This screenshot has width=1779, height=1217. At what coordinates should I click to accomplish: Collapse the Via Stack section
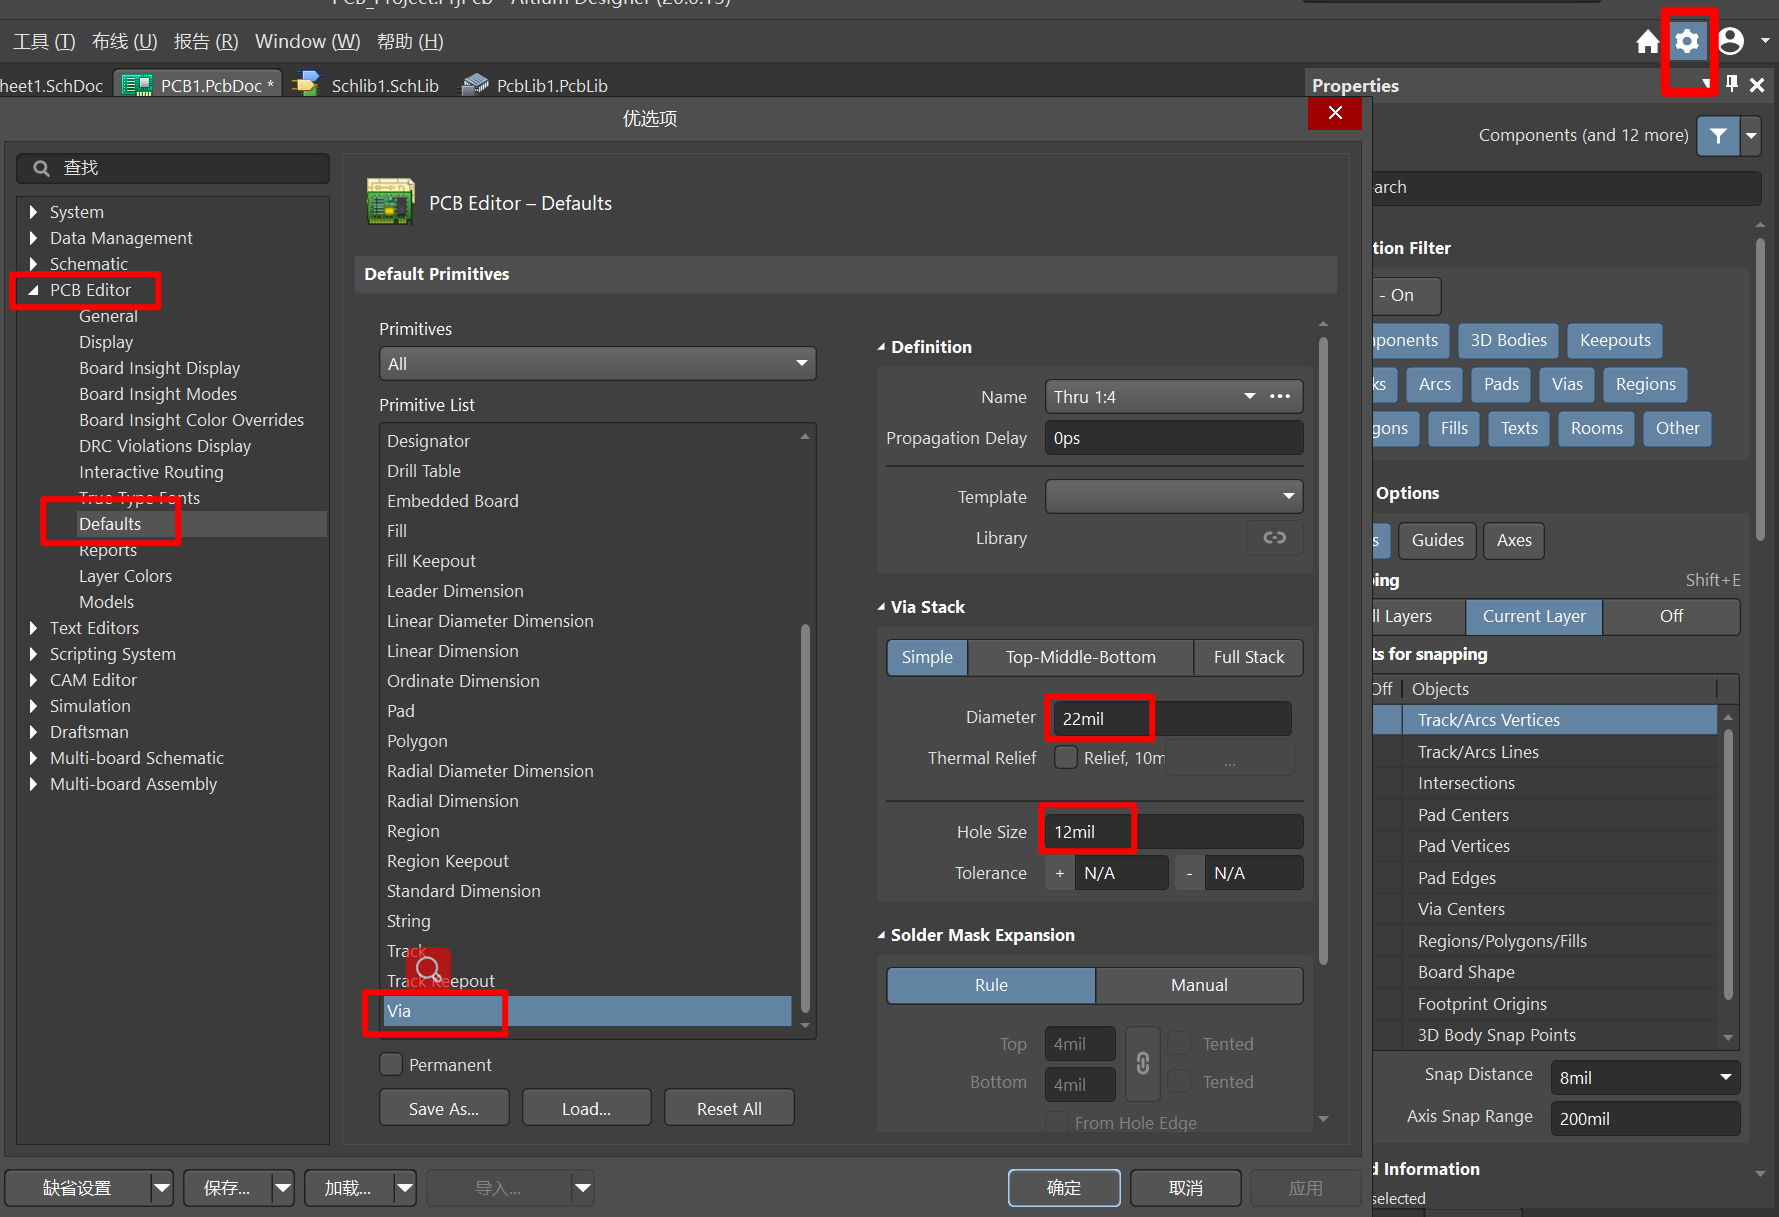coord(881,607)
